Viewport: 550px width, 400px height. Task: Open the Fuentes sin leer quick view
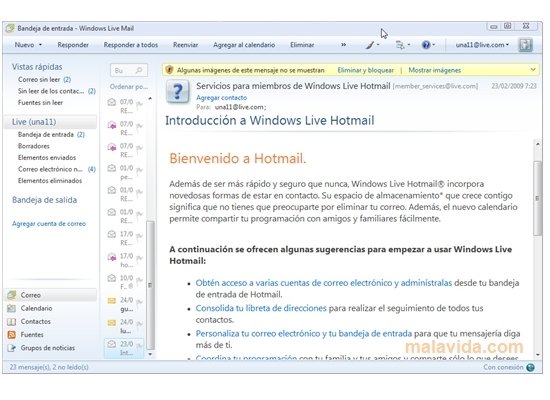click(40, 103)
